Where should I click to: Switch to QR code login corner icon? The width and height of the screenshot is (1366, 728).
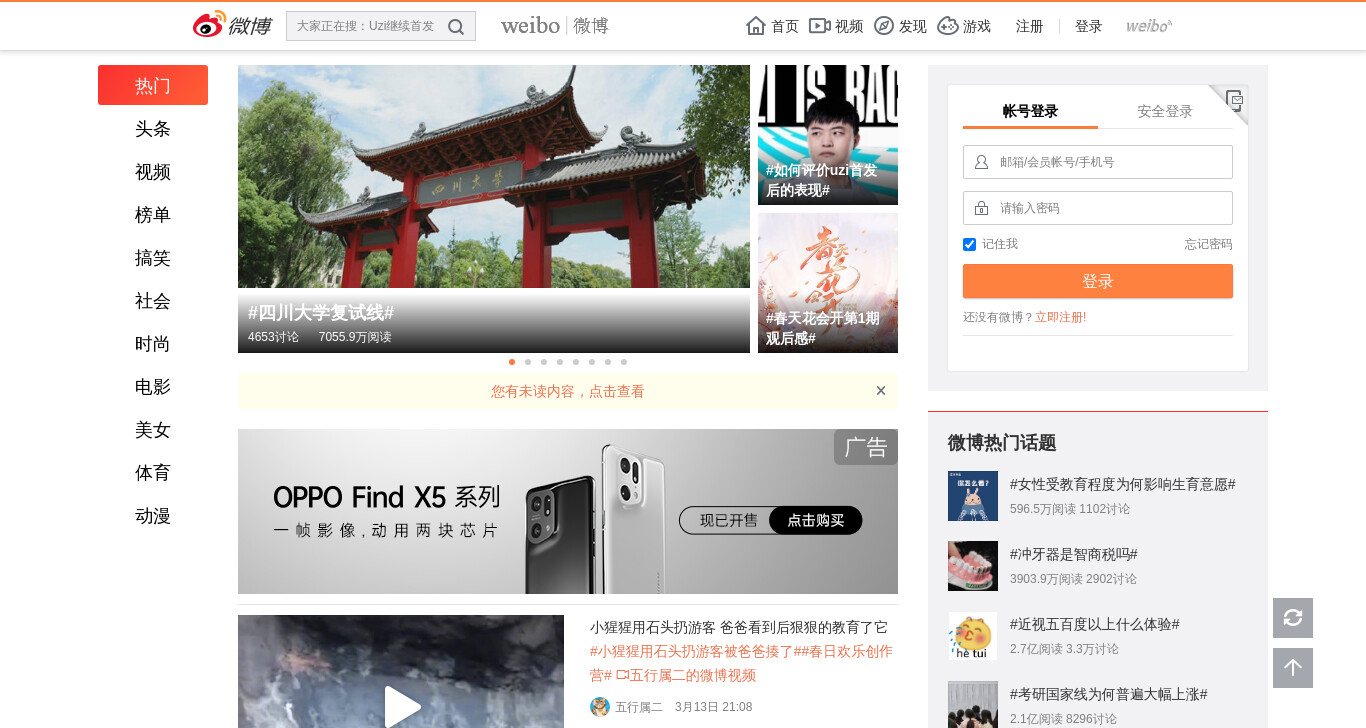1234,100
